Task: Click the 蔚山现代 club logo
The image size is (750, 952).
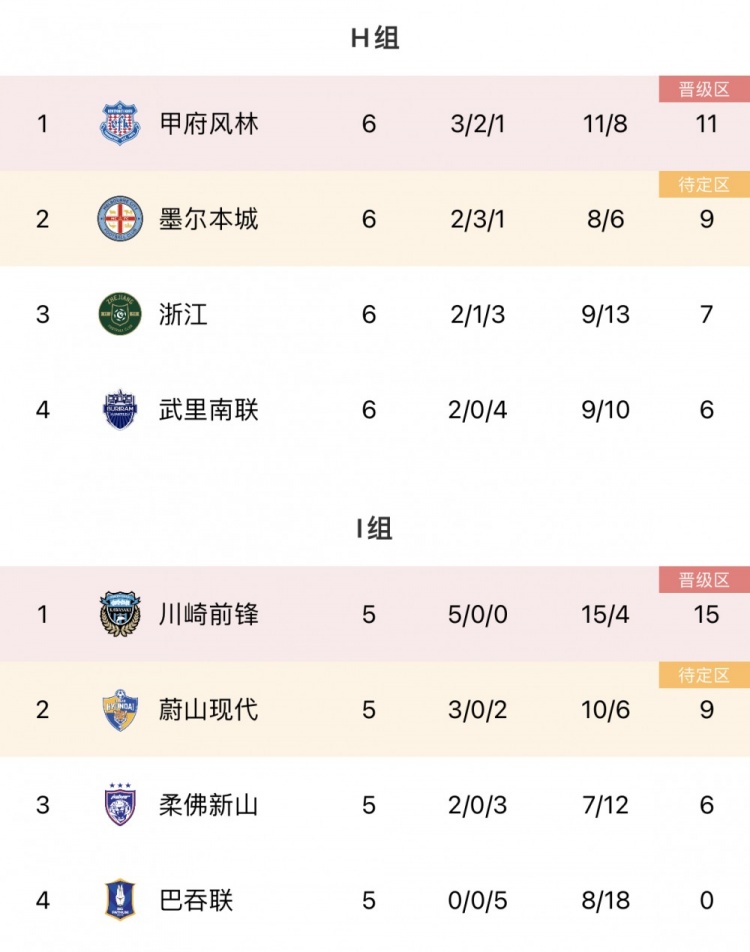Action: [x=120, y=710]
